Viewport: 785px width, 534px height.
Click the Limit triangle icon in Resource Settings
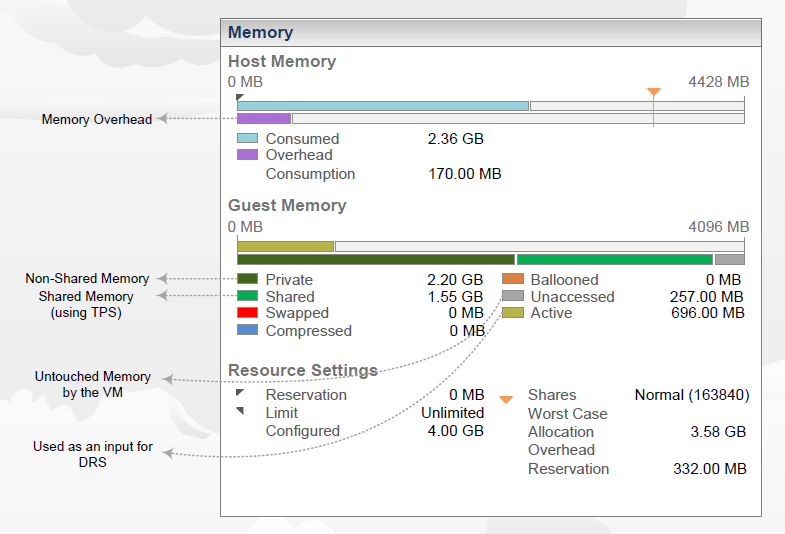[x=240, y=411]
